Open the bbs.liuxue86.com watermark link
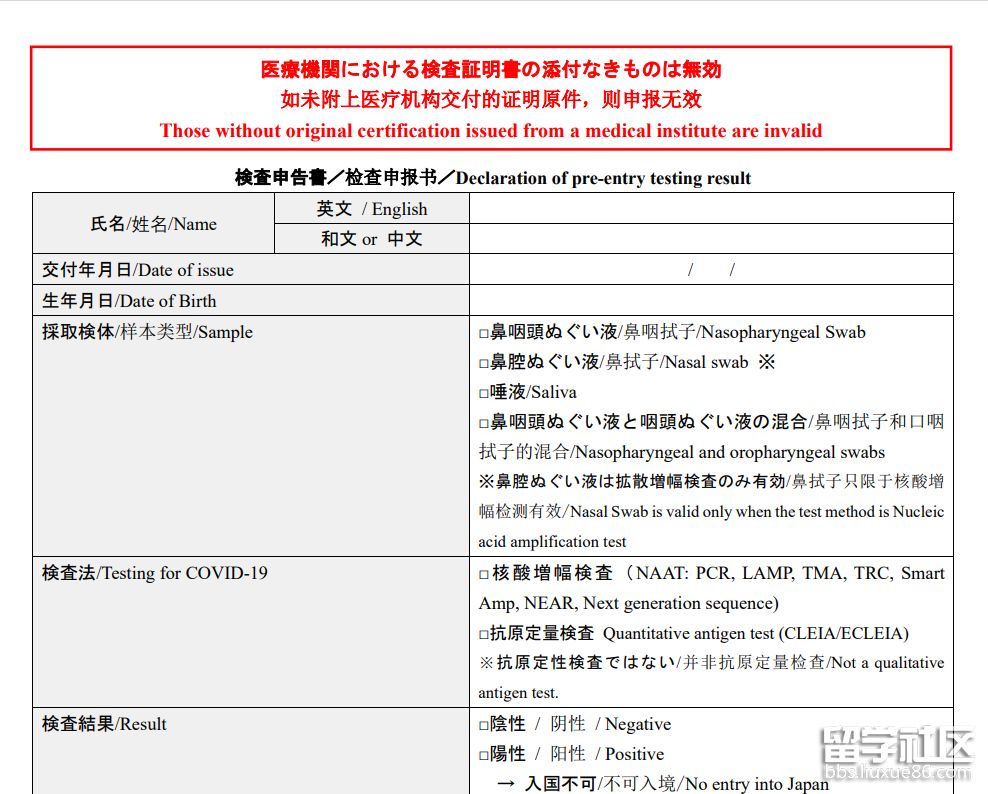Screen dimensions: 988x794 click(x=896, y=773)
